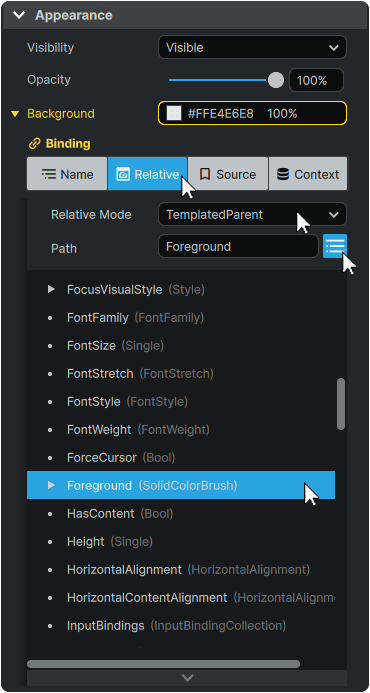This screenshot has height=693, width=370.
Task: Select the ForceCursor property
Action: [x=181, y=457]
